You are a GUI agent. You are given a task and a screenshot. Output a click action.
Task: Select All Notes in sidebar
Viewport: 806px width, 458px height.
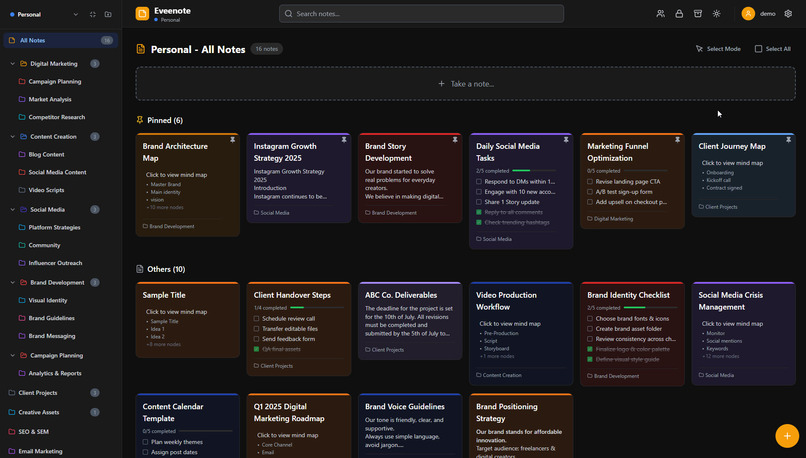(61, 40)
